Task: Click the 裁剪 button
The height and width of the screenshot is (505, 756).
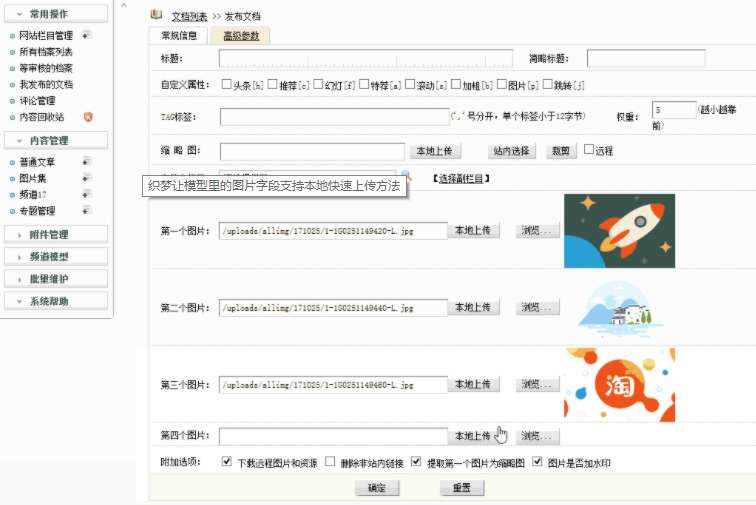Action: click(561, 151)
